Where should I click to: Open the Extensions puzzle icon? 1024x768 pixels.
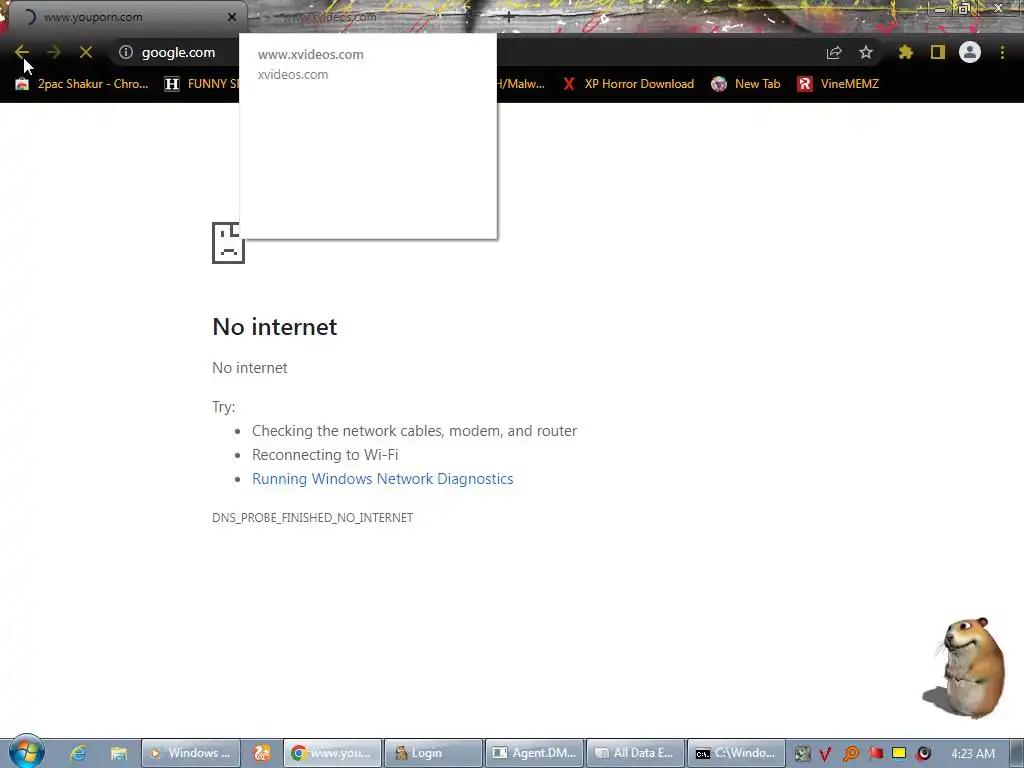click(x=906, y=52)
